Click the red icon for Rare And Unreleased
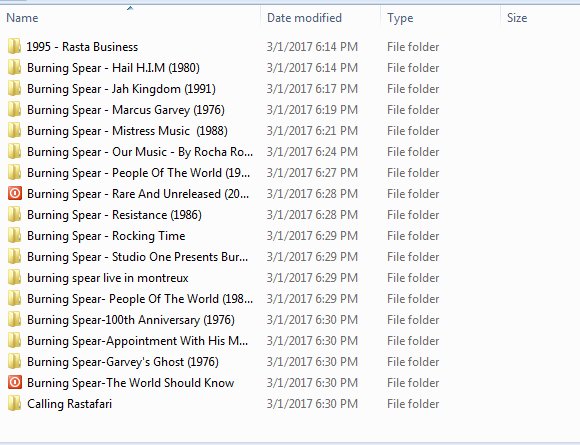 pos(15,193)
